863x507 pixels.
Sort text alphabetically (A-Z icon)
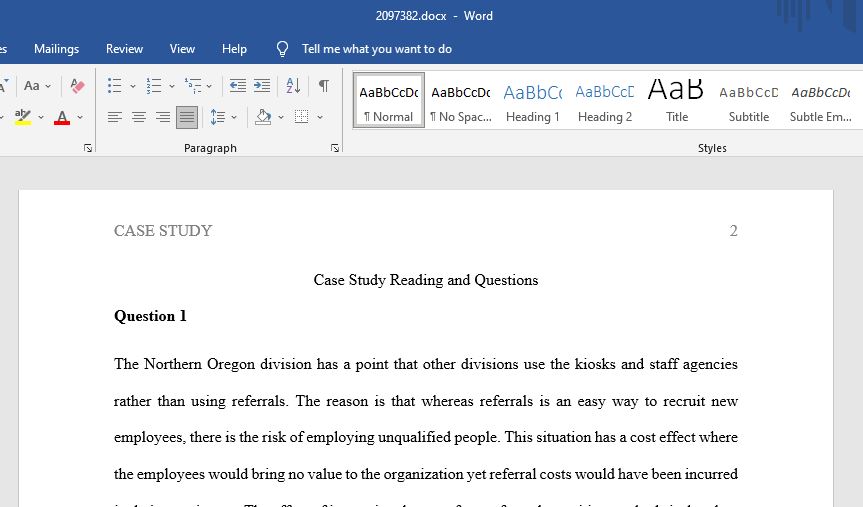point(293,86)
